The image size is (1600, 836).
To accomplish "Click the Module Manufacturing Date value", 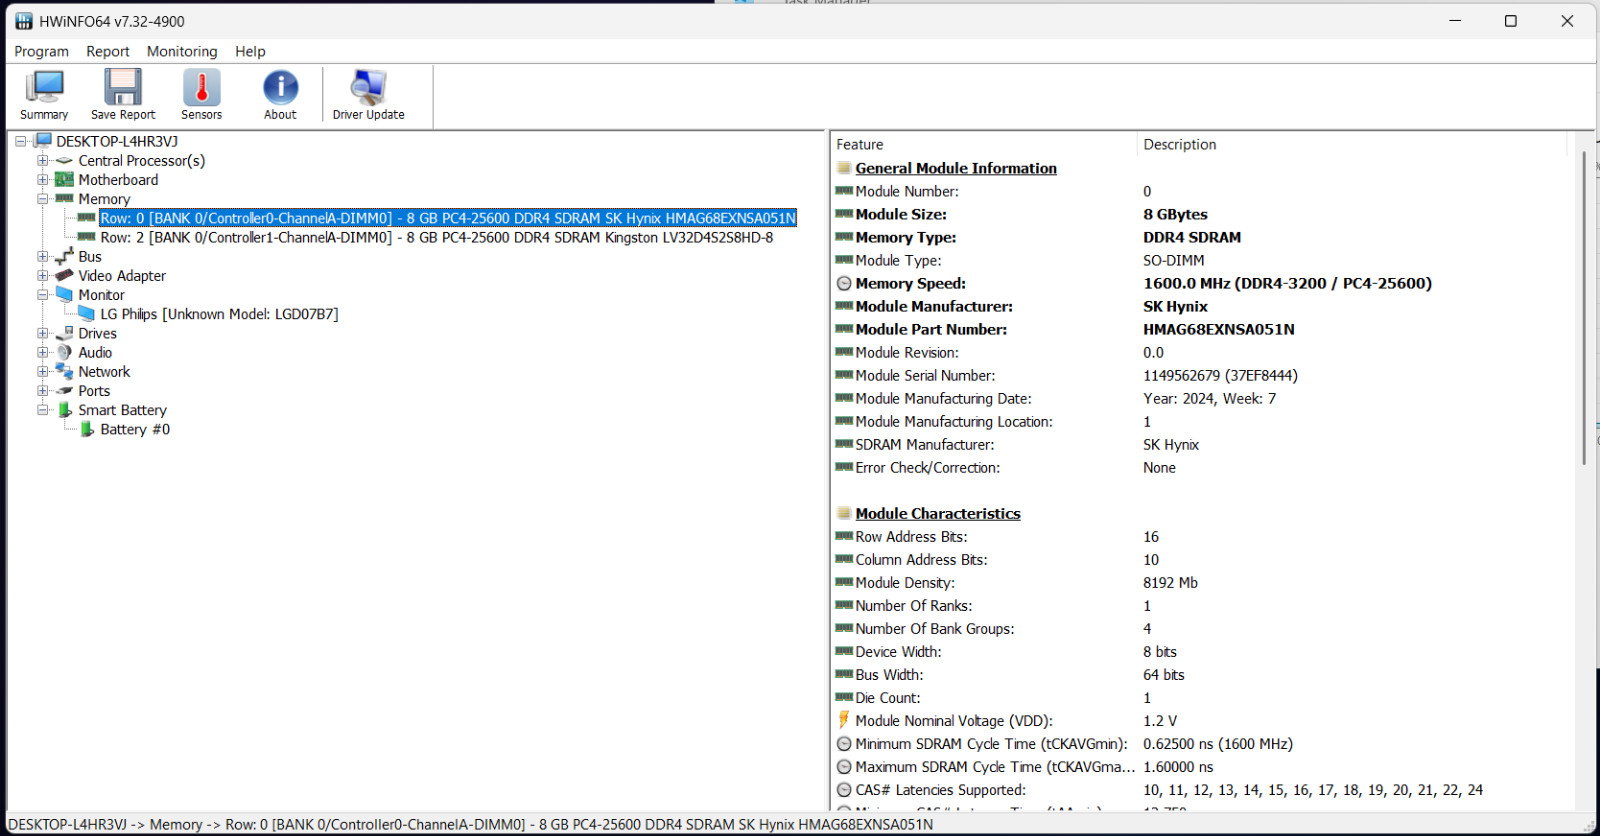I will coord(1209,398).
